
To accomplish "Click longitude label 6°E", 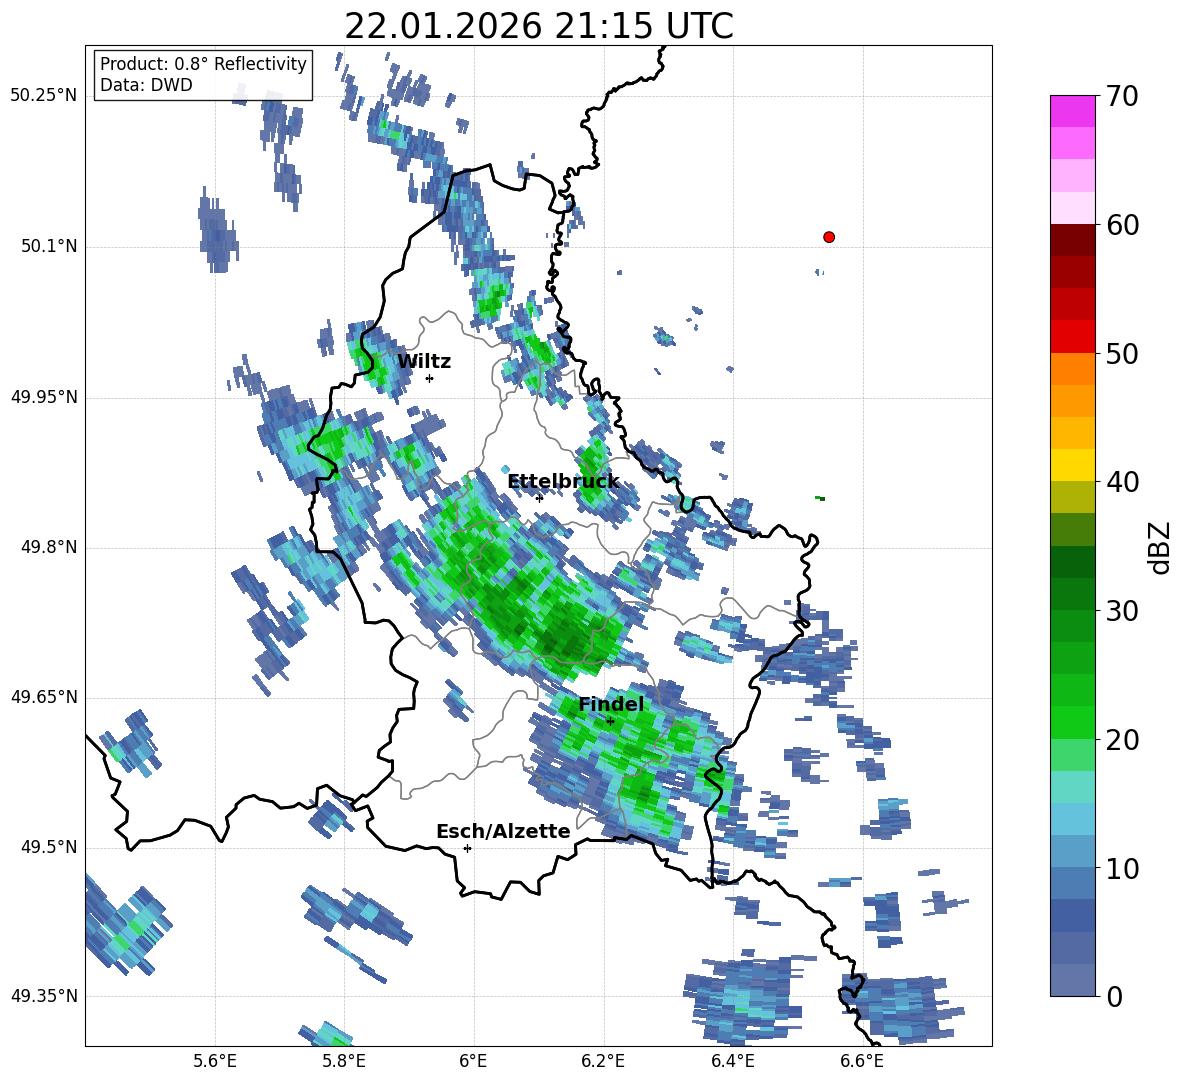I will pyautogui.click(x=473, y=1061).
